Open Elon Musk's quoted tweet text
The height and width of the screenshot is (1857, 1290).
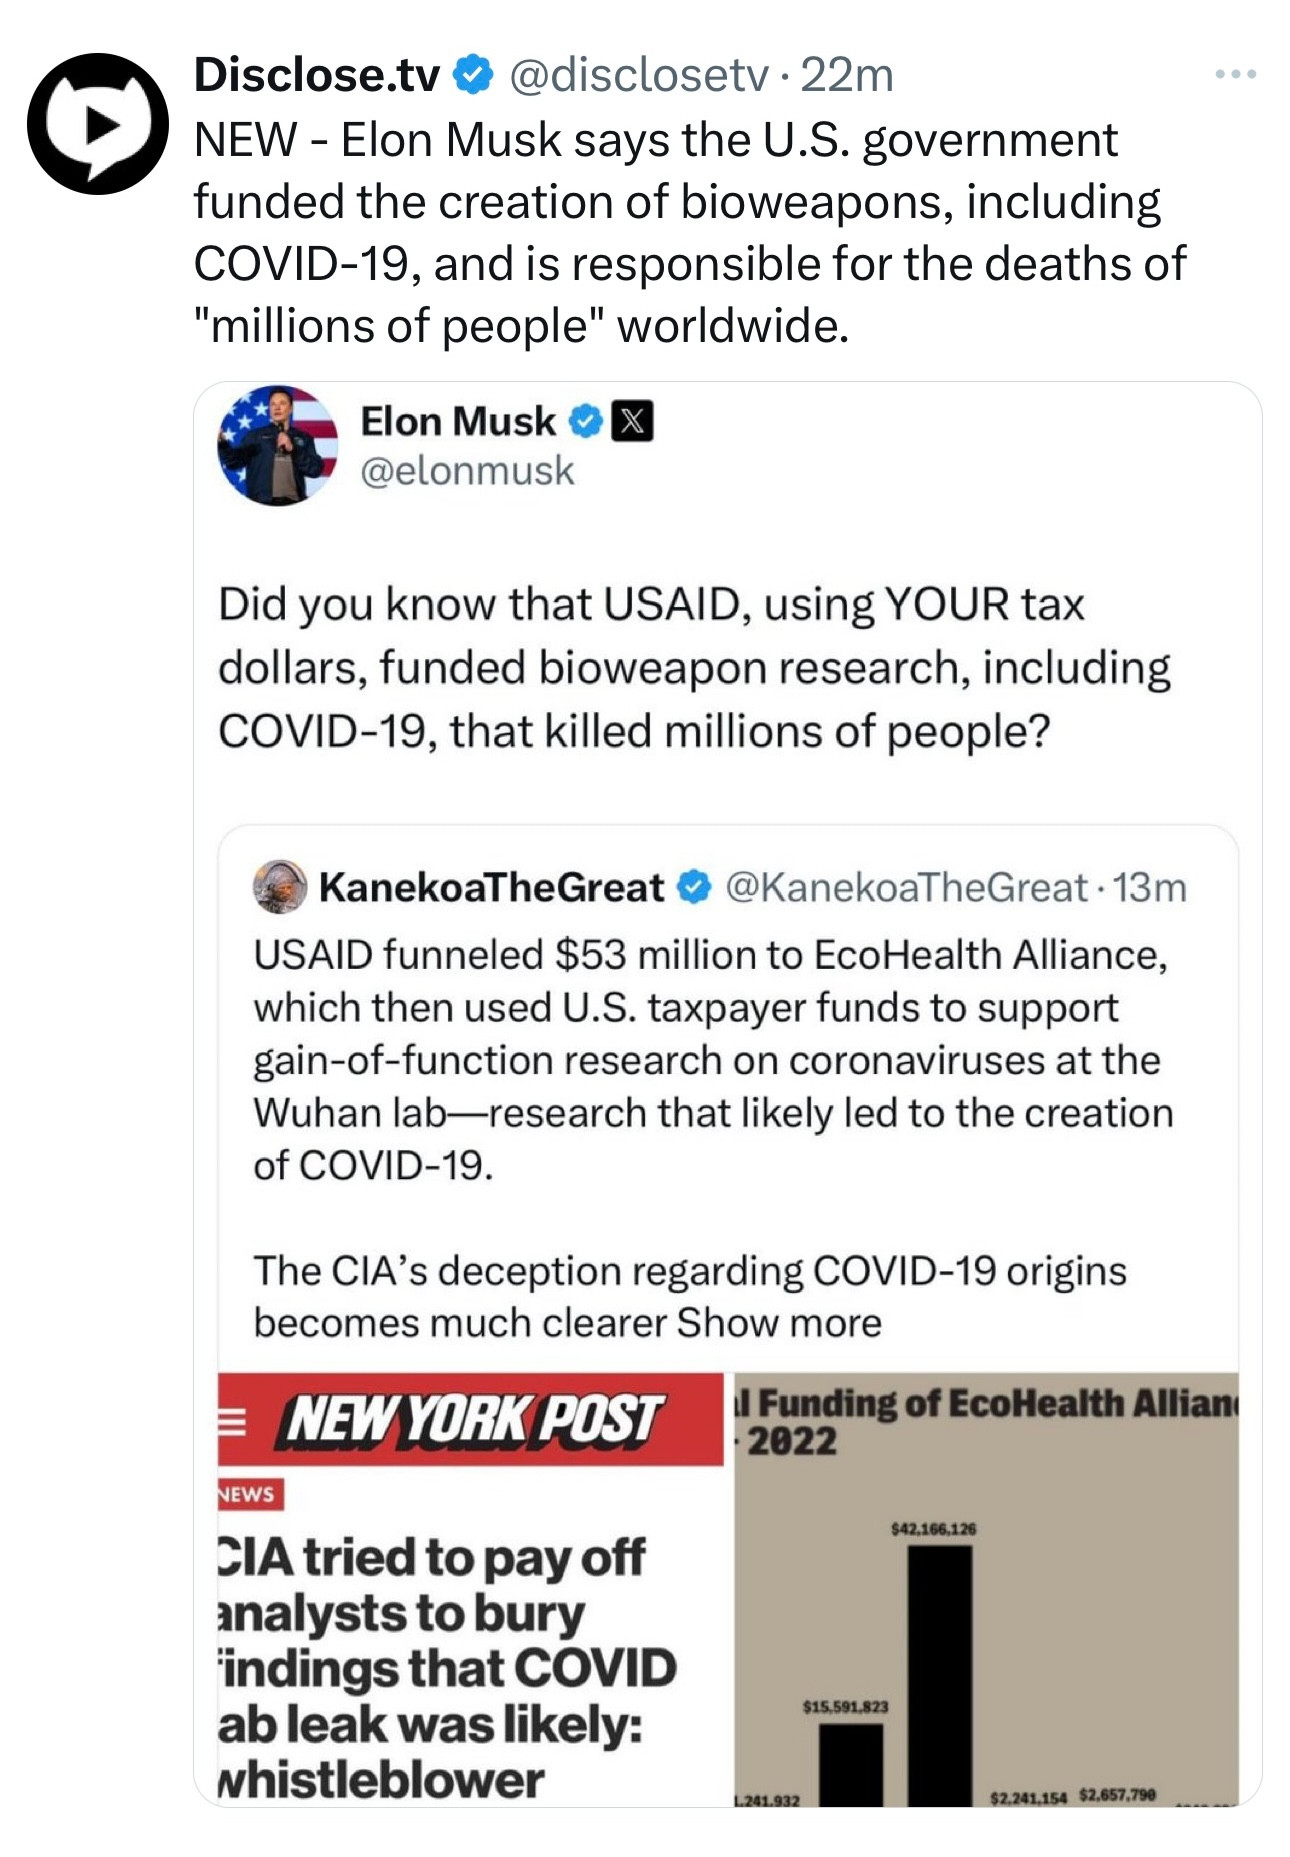tap(694, 667)
